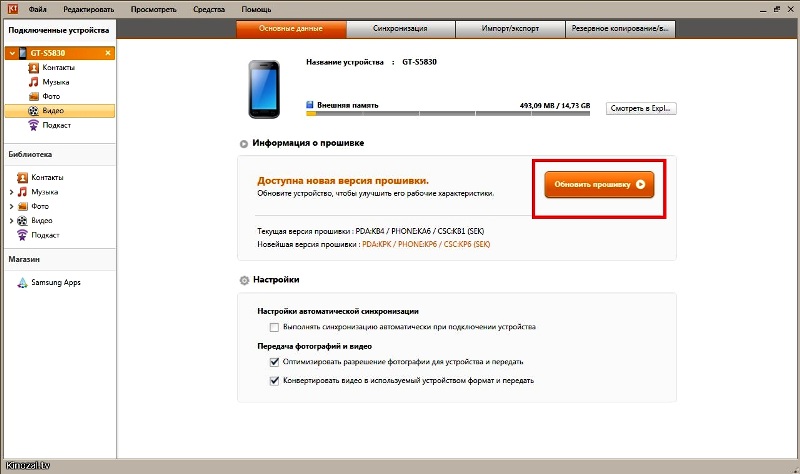Expand library Музыка node
800x474 pixels.
pos(11,192)
